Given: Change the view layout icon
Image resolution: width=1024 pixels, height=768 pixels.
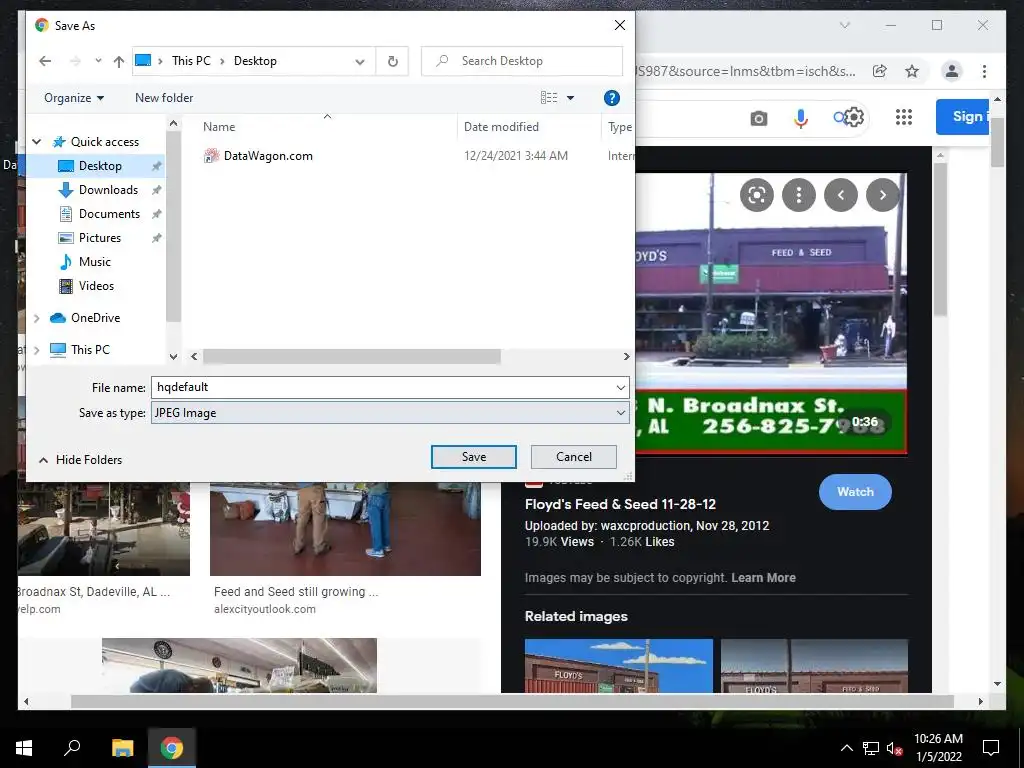Looking at the screenshot, I should point(549,98).
